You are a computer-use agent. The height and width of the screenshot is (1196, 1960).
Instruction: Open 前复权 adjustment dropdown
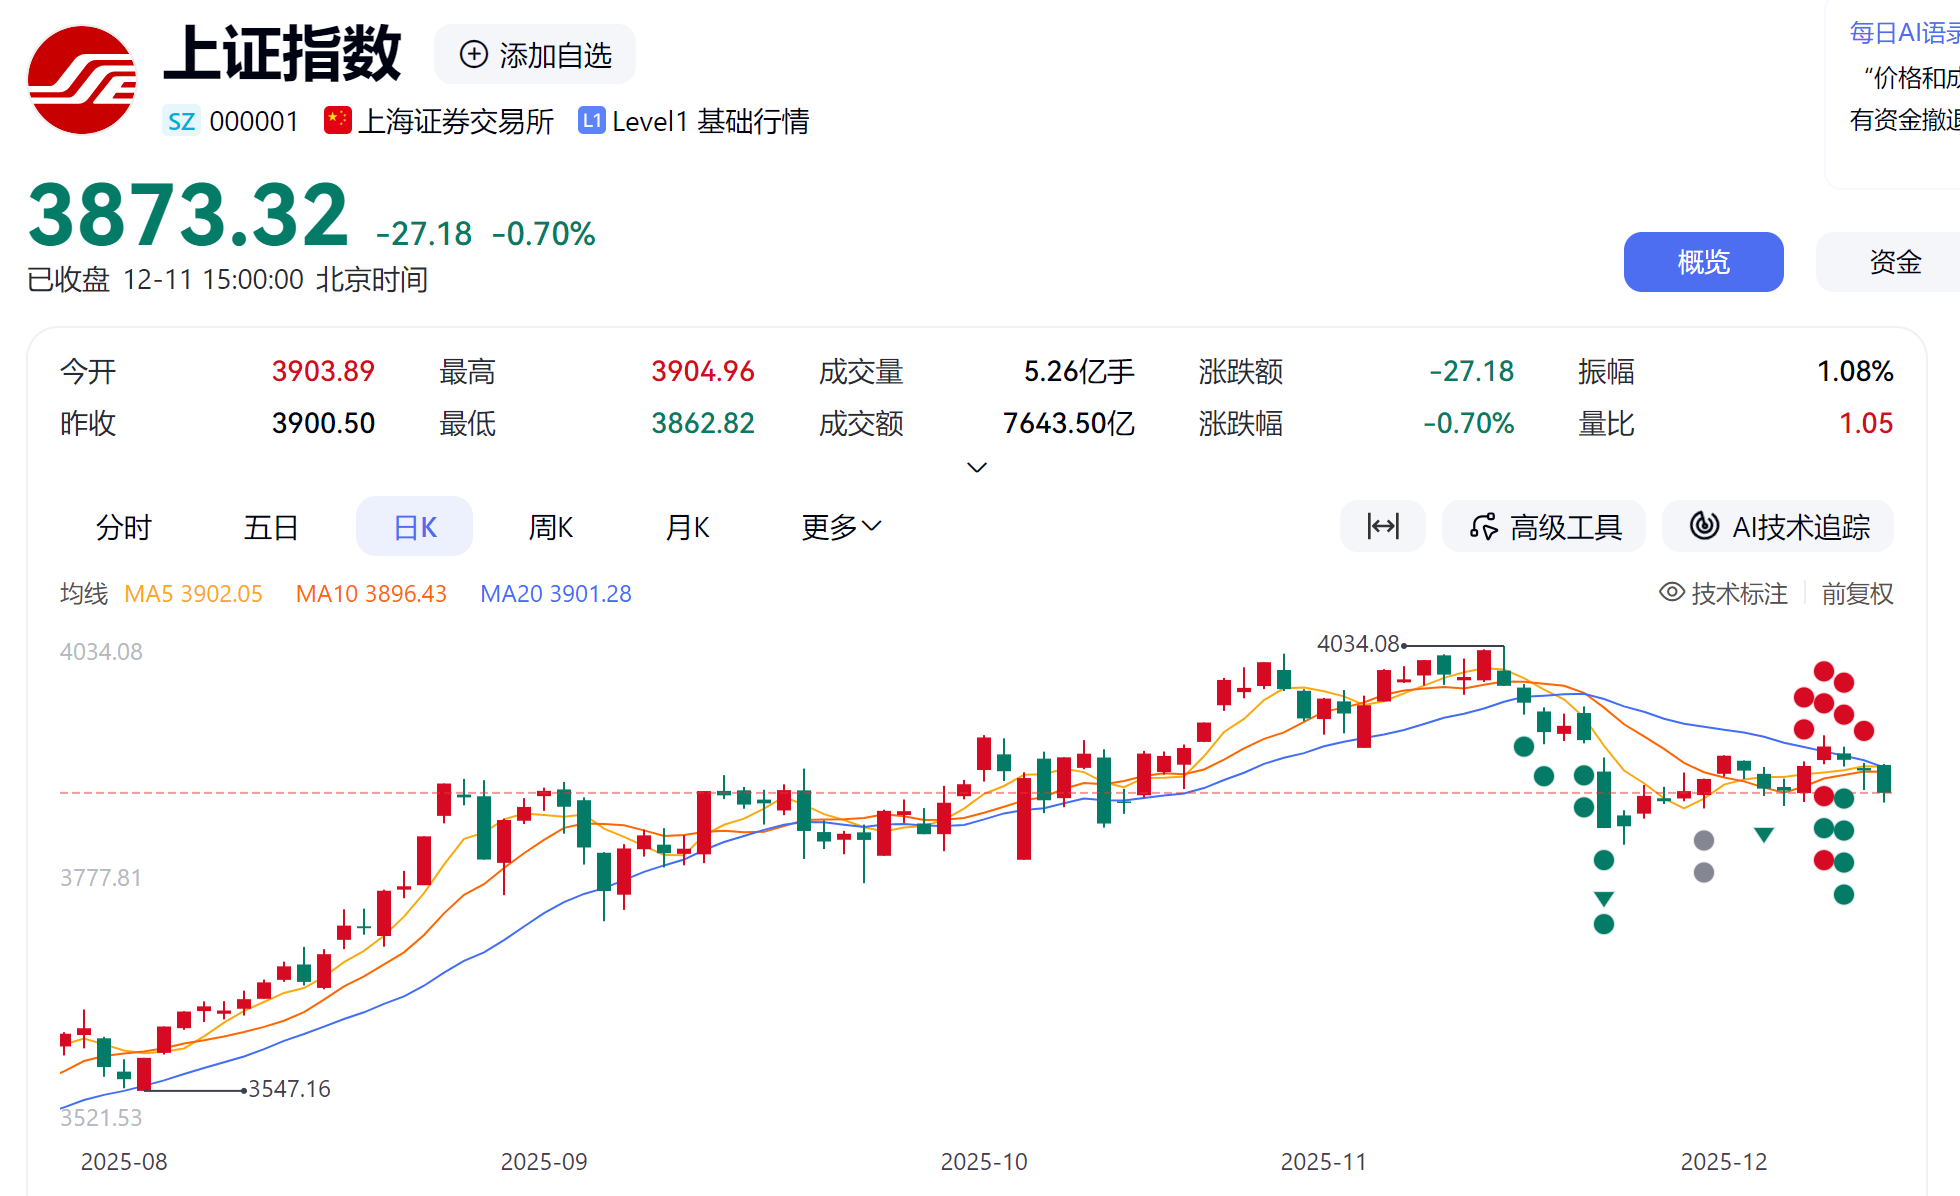point(1857,594)
